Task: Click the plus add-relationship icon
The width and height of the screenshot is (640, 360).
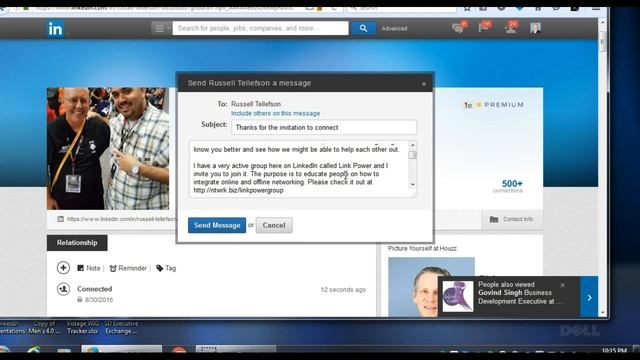Action: (63, 268)
